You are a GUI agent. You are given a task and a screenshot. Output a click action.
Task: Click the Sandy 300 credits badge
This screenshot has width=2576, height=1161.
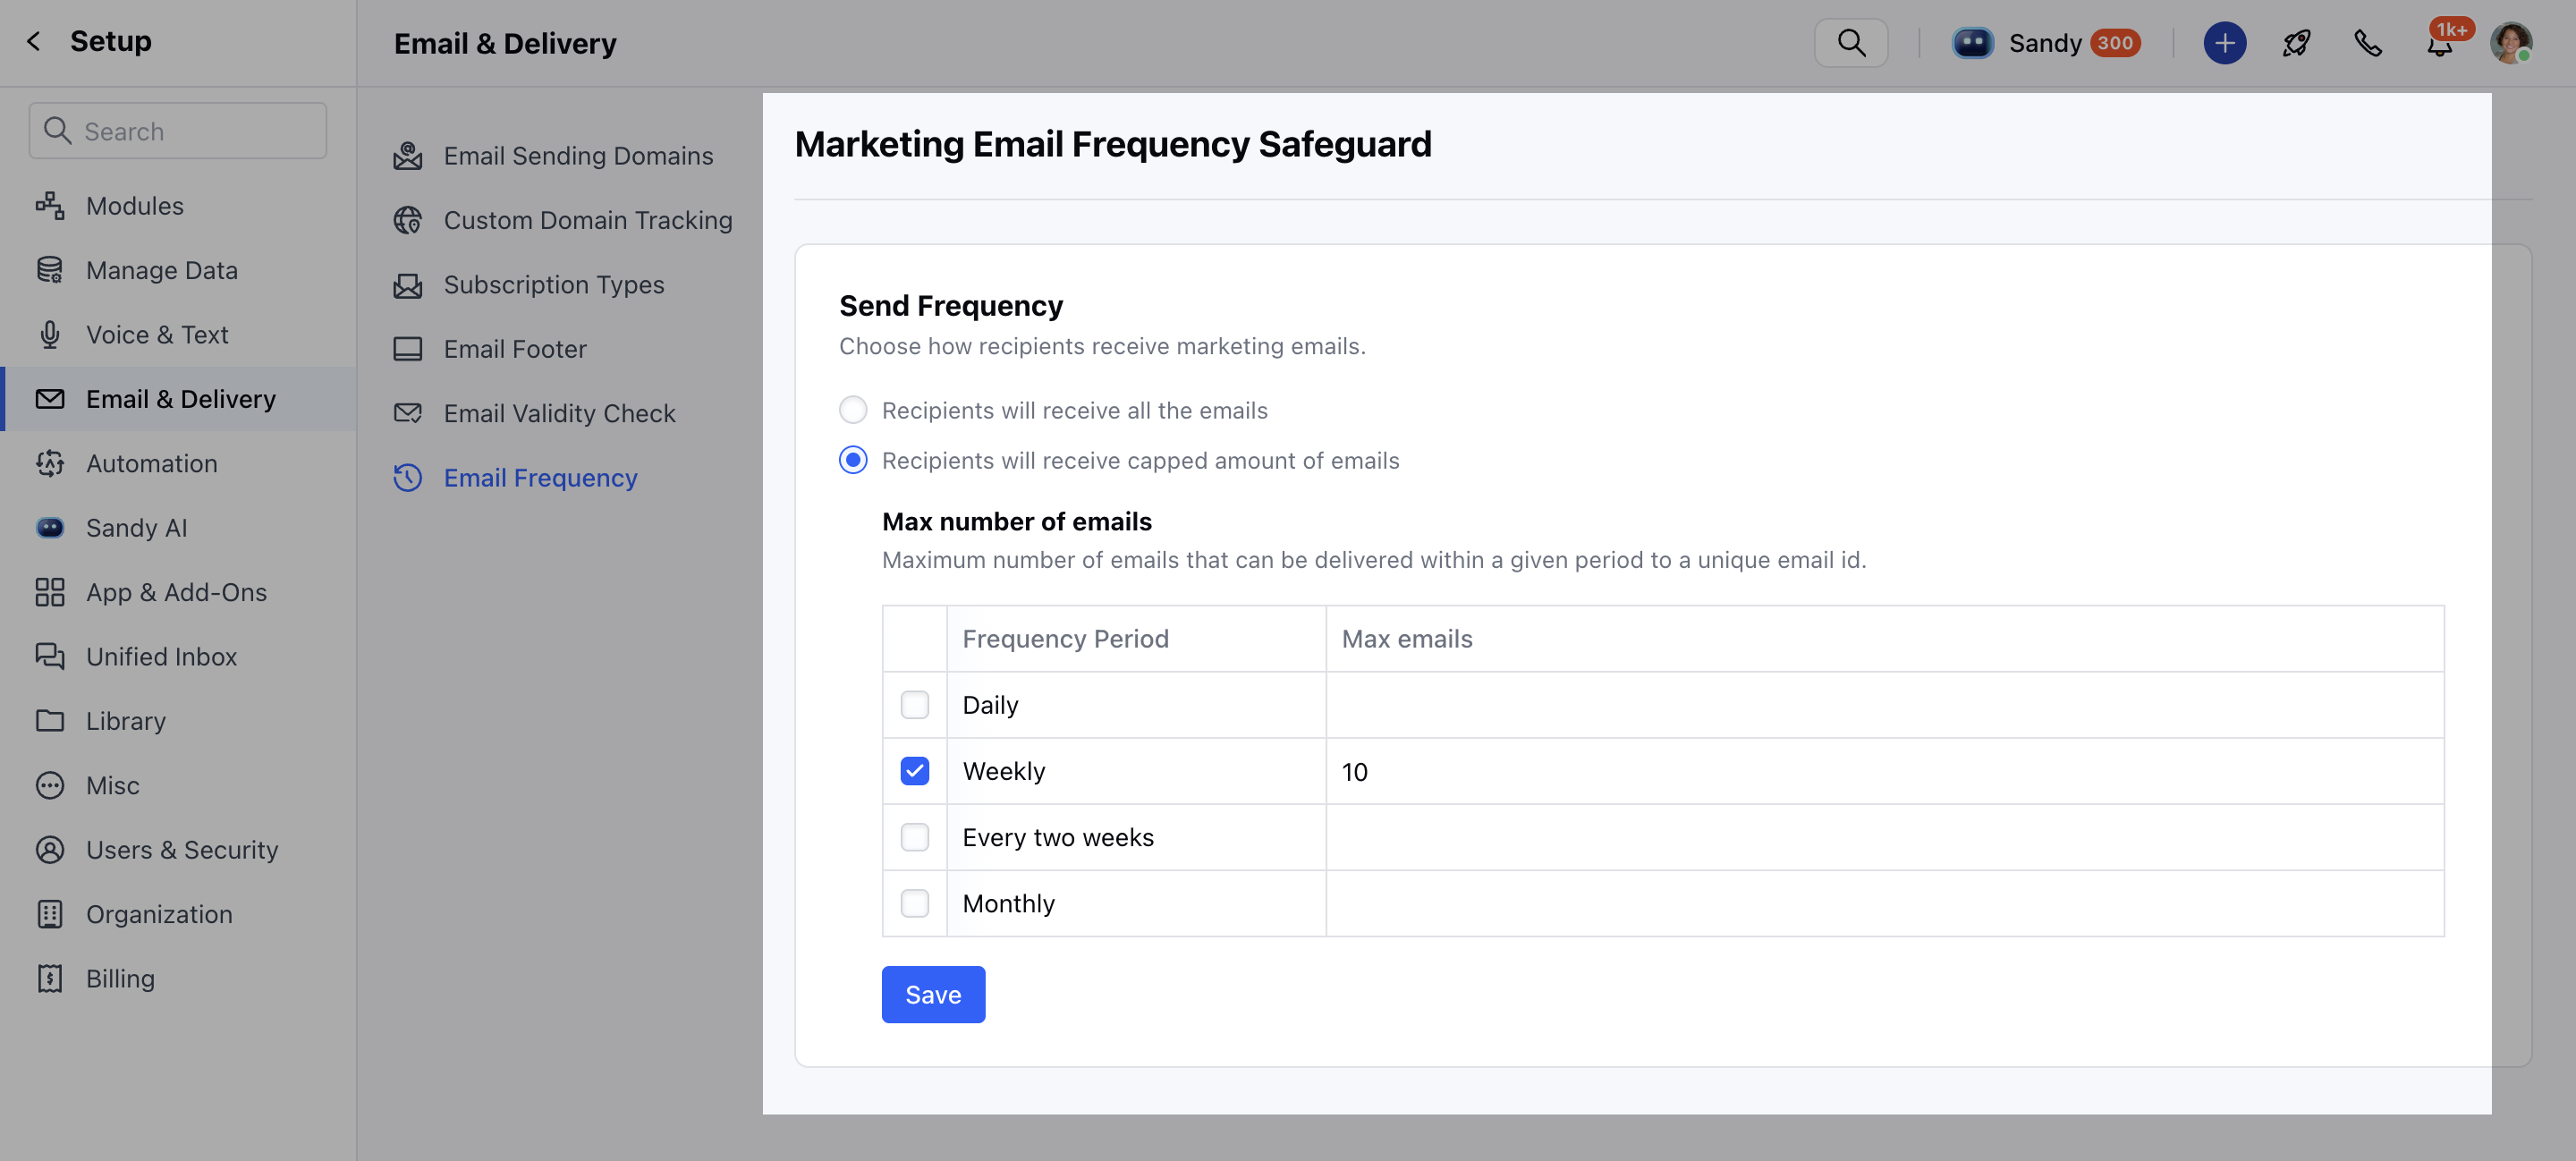(2115, 43)
